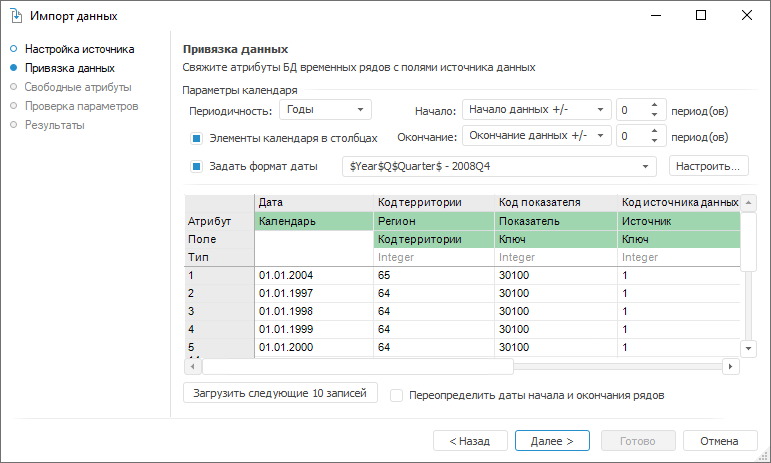The image size is (771, 463).
Task: Increase the Начало period spinner value
Action: tap(655, 105)
